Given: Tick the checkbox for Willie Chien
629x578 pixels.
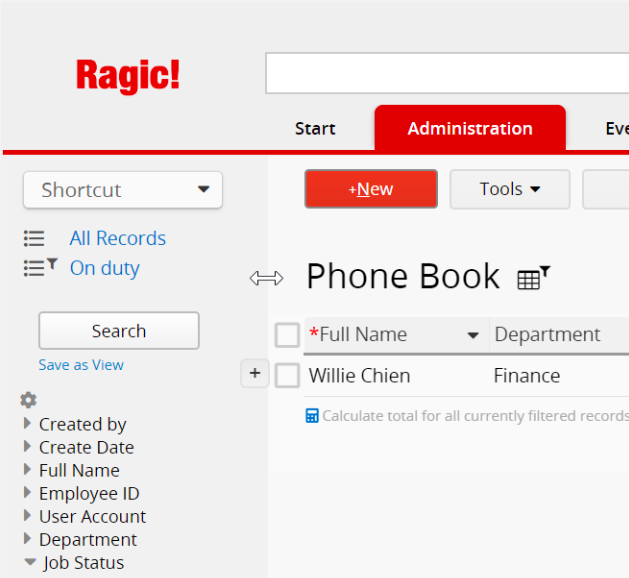Looking at the screenshot, I should [287, 375].
